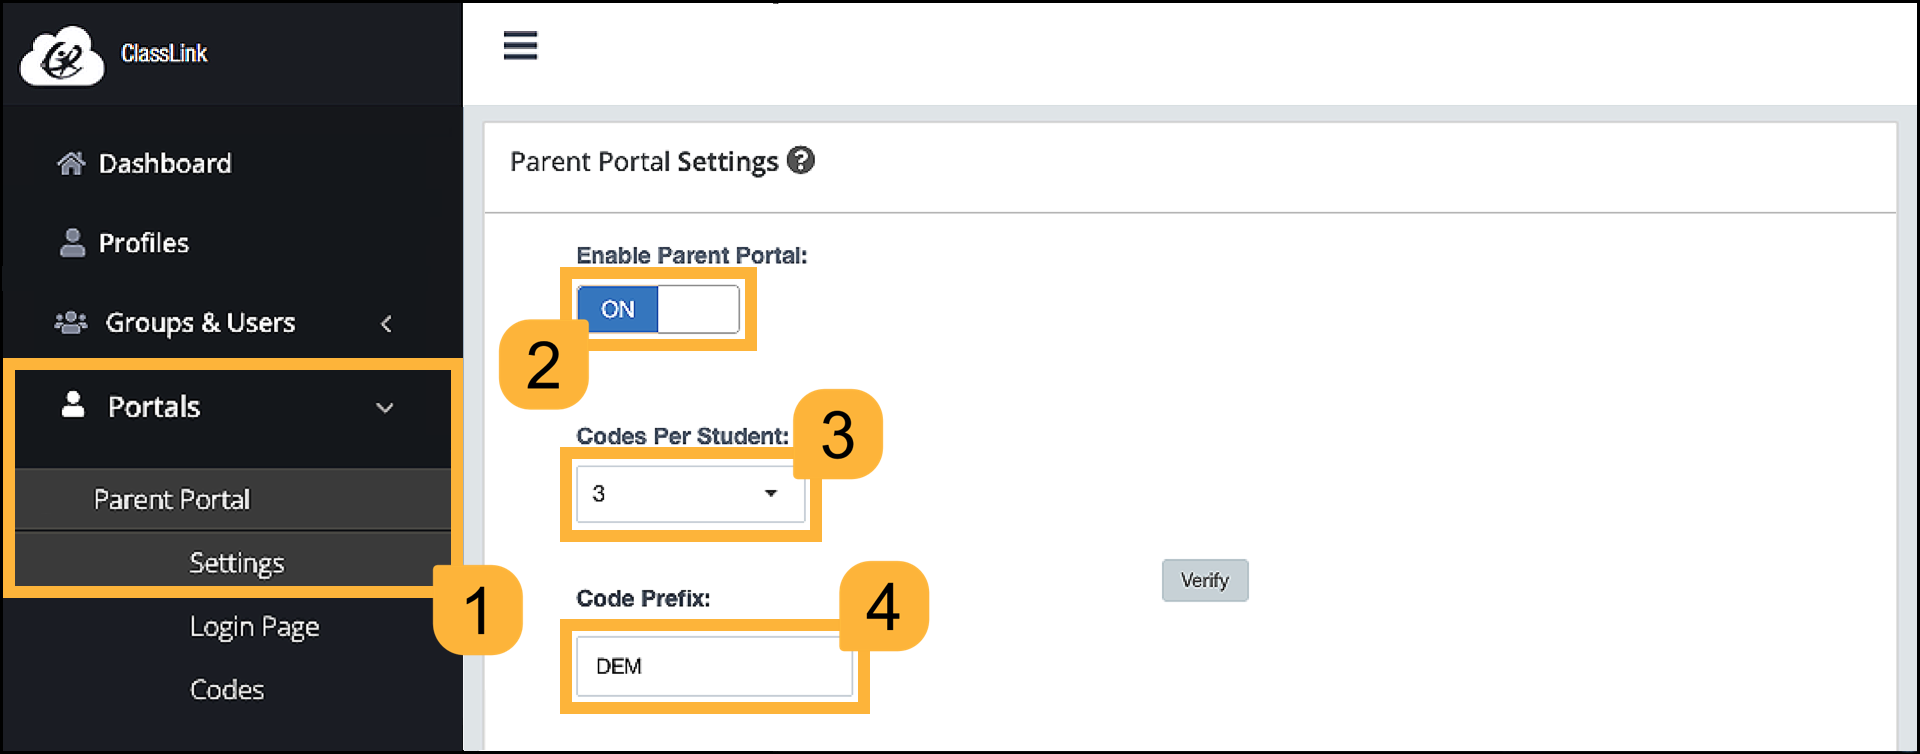This screenshot has width=1920, height=754.
Task: Toggle Enable Parent Portal switch
Action: tap(657, 309)
